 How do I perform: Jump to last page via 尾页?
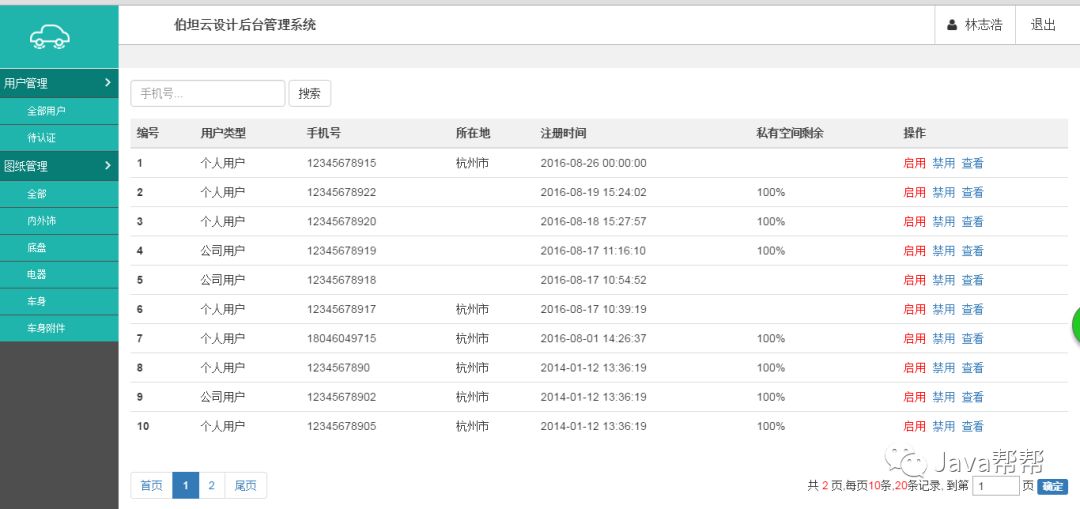click(x=245, y=486)
